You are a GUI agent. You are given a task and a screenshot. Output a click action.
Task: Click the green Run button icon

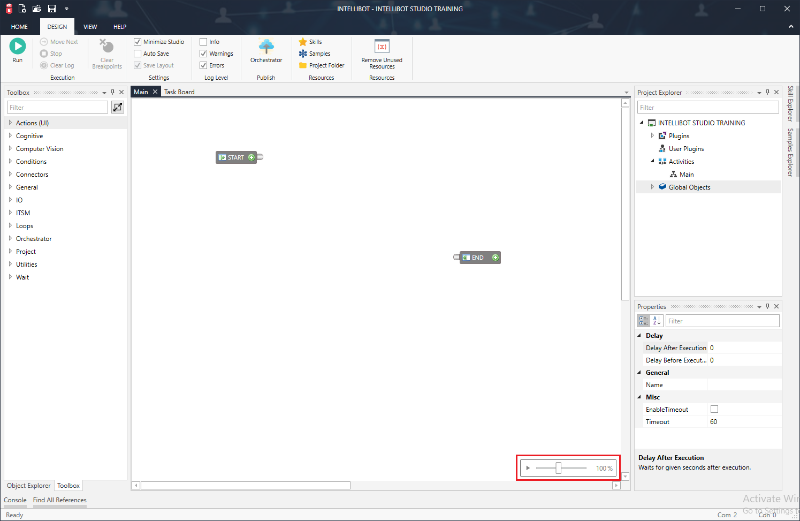coord(18,46)
